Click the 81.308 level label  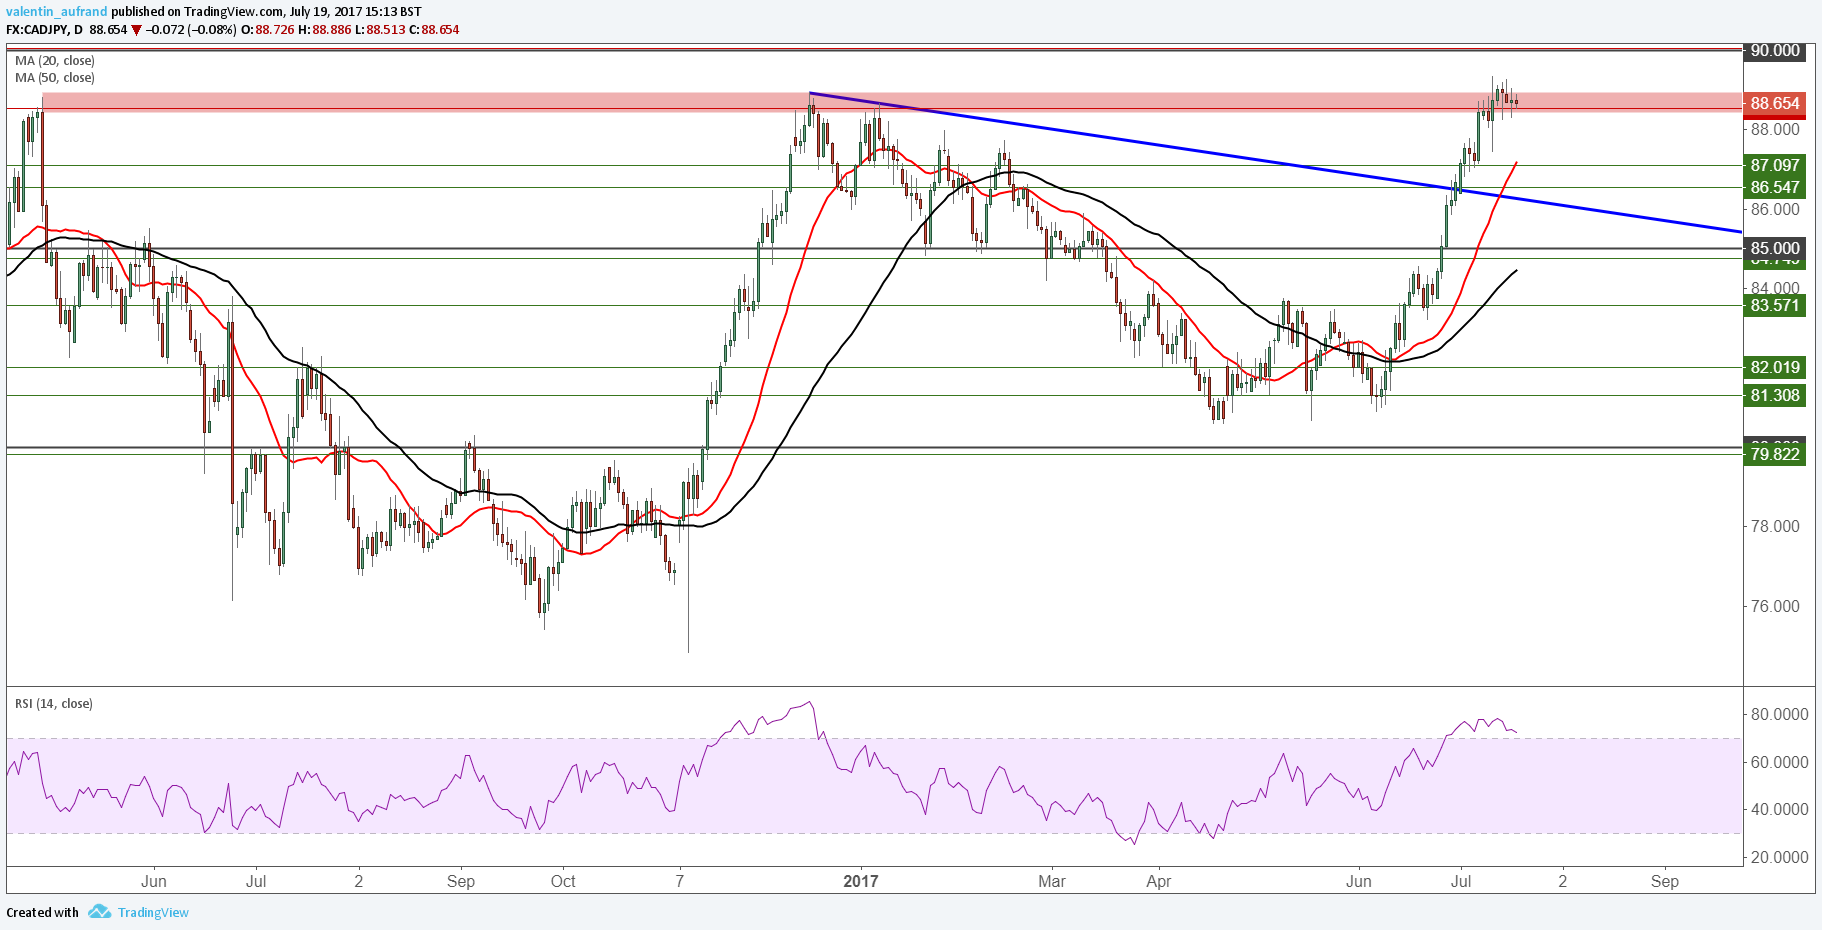click(x=1775, y=395)
